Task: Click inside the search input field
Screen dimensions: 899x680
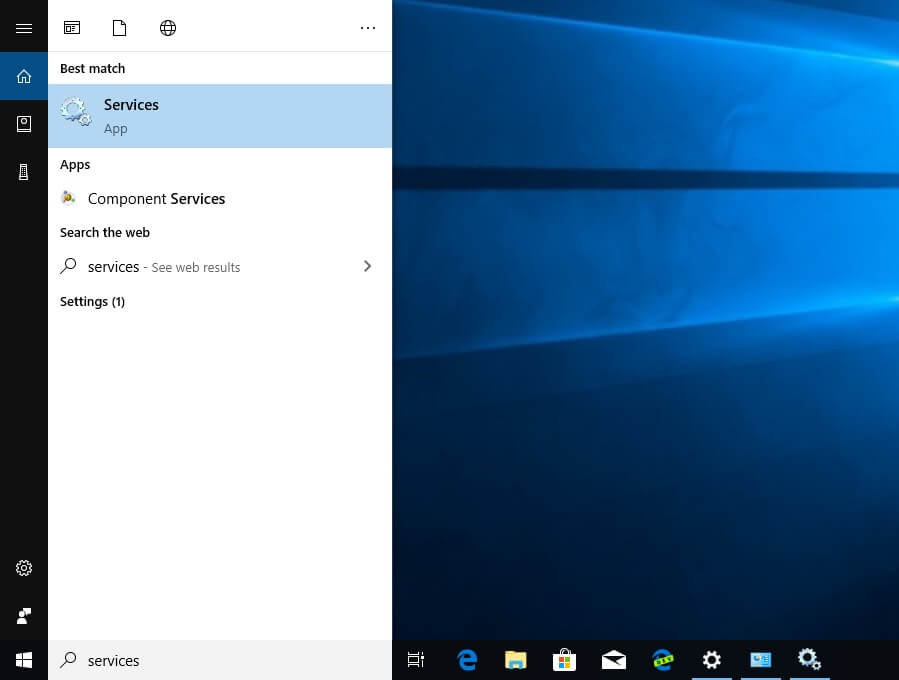Action: pos(200,660)
